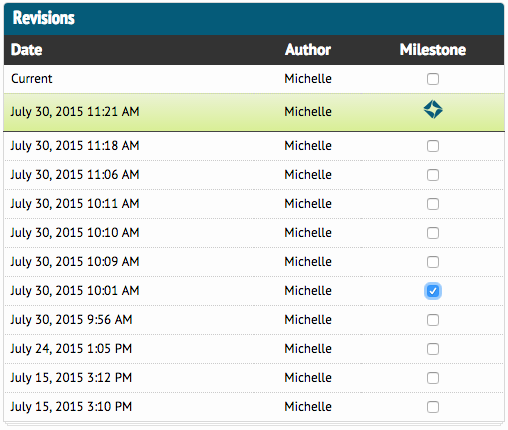Viewport: 508px width, 430px height.
Task: Tick milestone checkbox for July 30 11:06 AM
Action: coord(433,175)
